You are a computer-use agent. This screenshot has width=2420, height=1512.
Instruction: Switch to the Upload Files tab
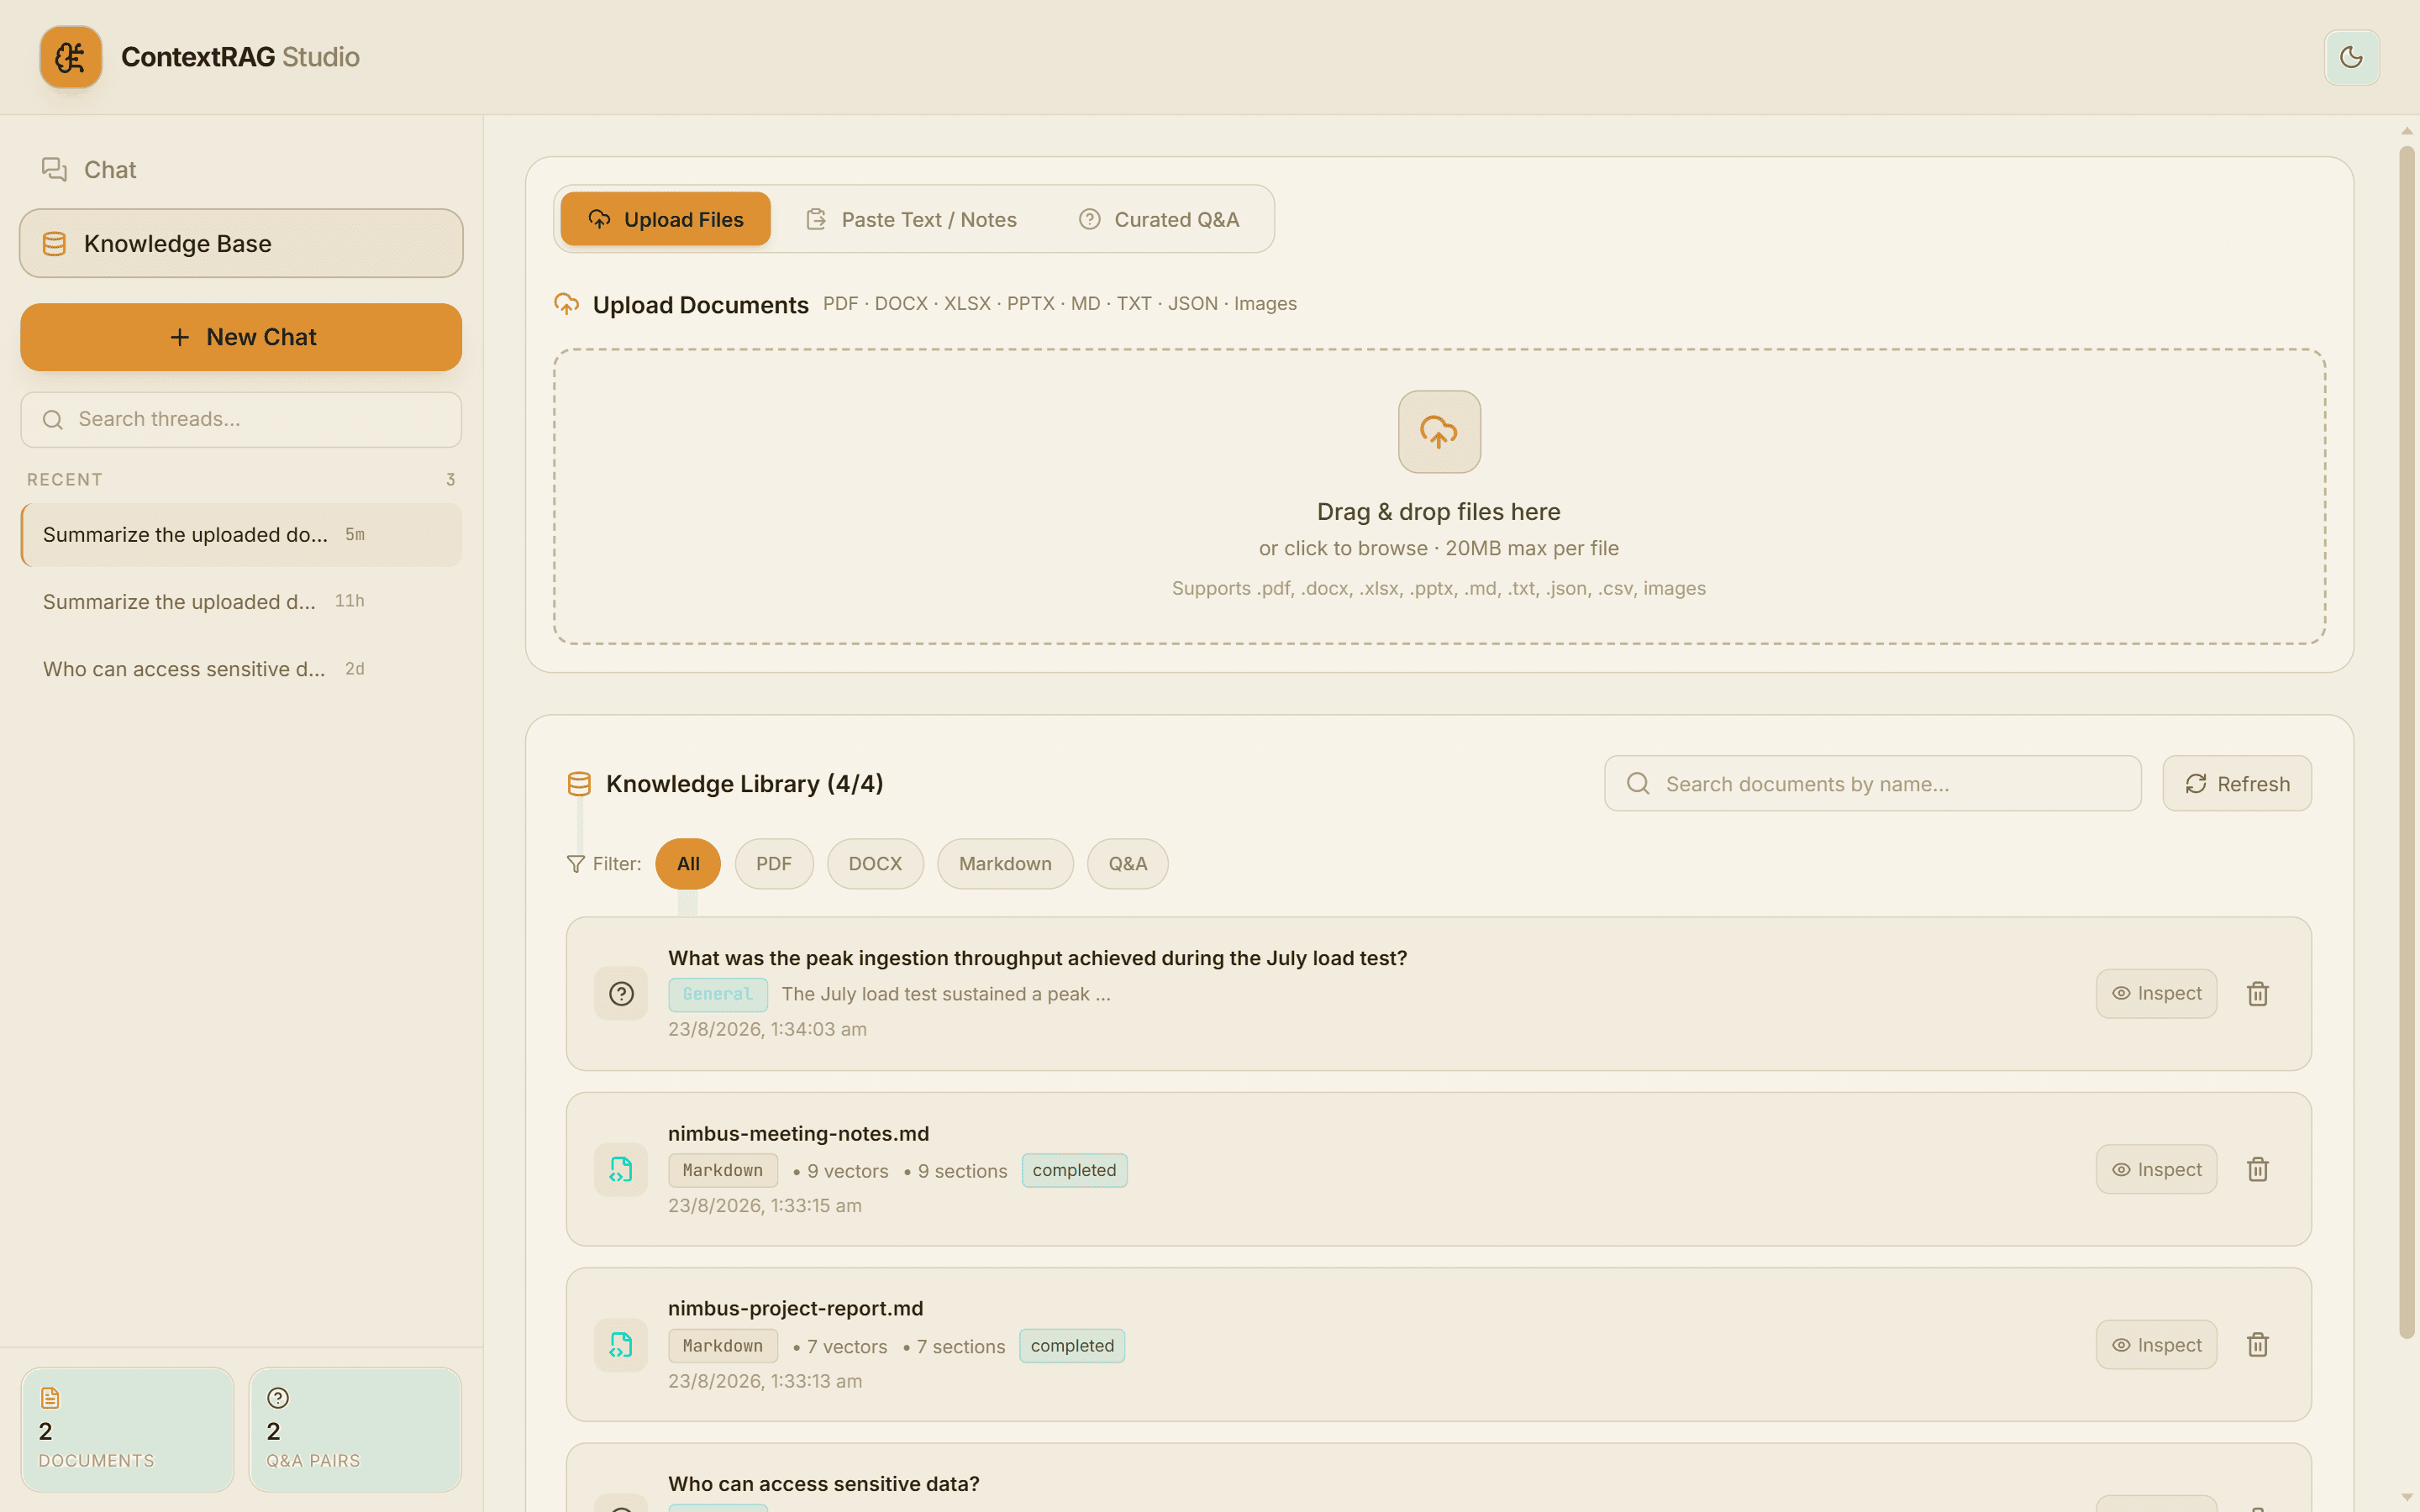point(665,219)
